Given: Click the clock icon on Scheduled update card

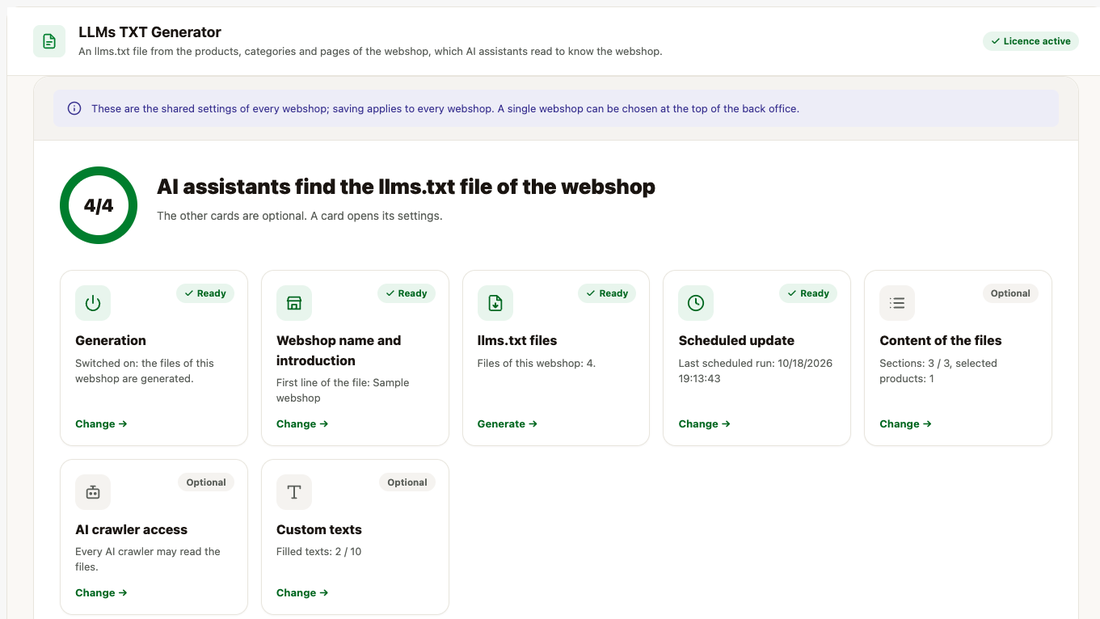Looking at the screenshot, I should point(696,303).
